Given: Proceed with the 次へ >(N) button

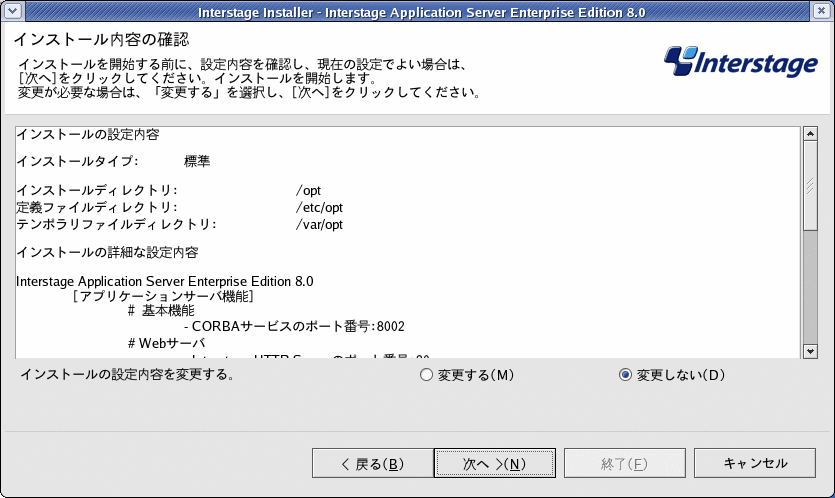Looking at the screenshot, I should (495, 463).
